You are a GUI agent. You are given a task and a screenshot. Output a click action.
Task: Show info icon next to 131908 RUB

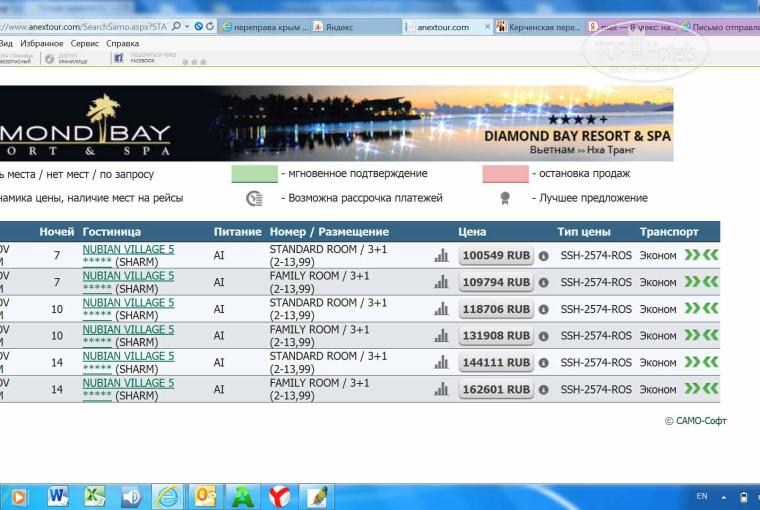pos(544,336)
